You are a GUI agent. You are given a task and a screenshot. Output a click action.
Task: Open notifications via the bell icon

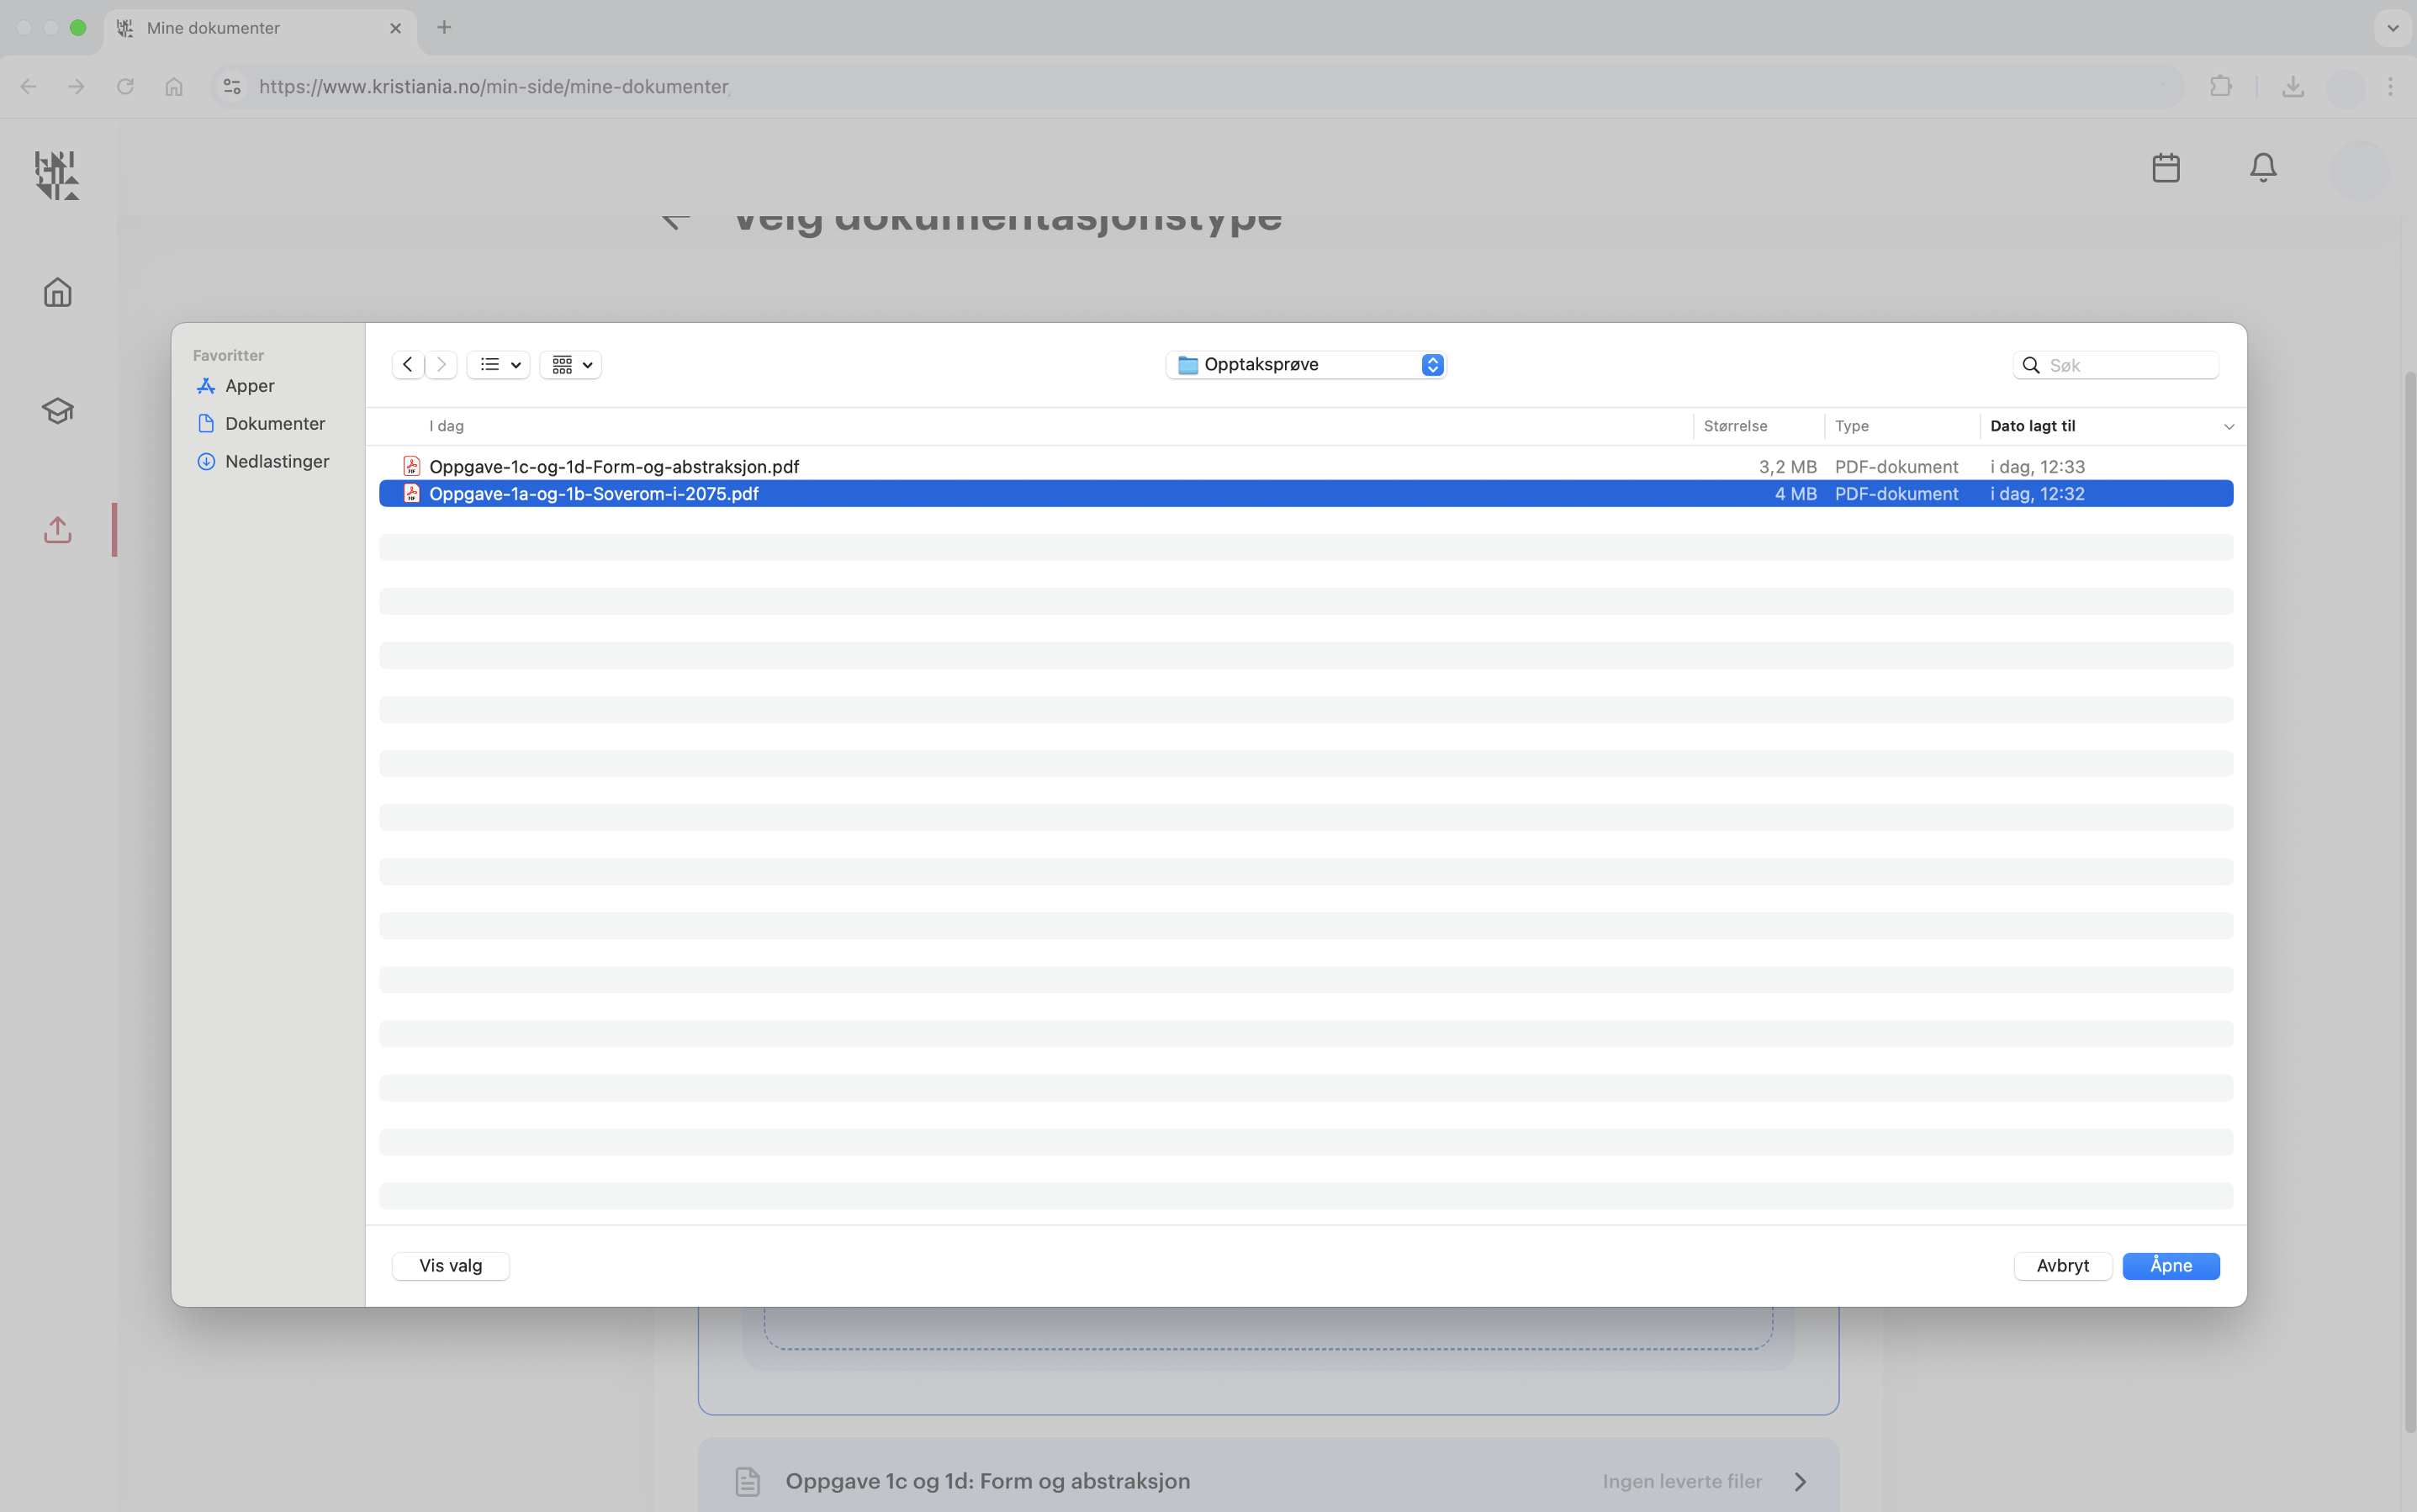tap(2261, 167)
